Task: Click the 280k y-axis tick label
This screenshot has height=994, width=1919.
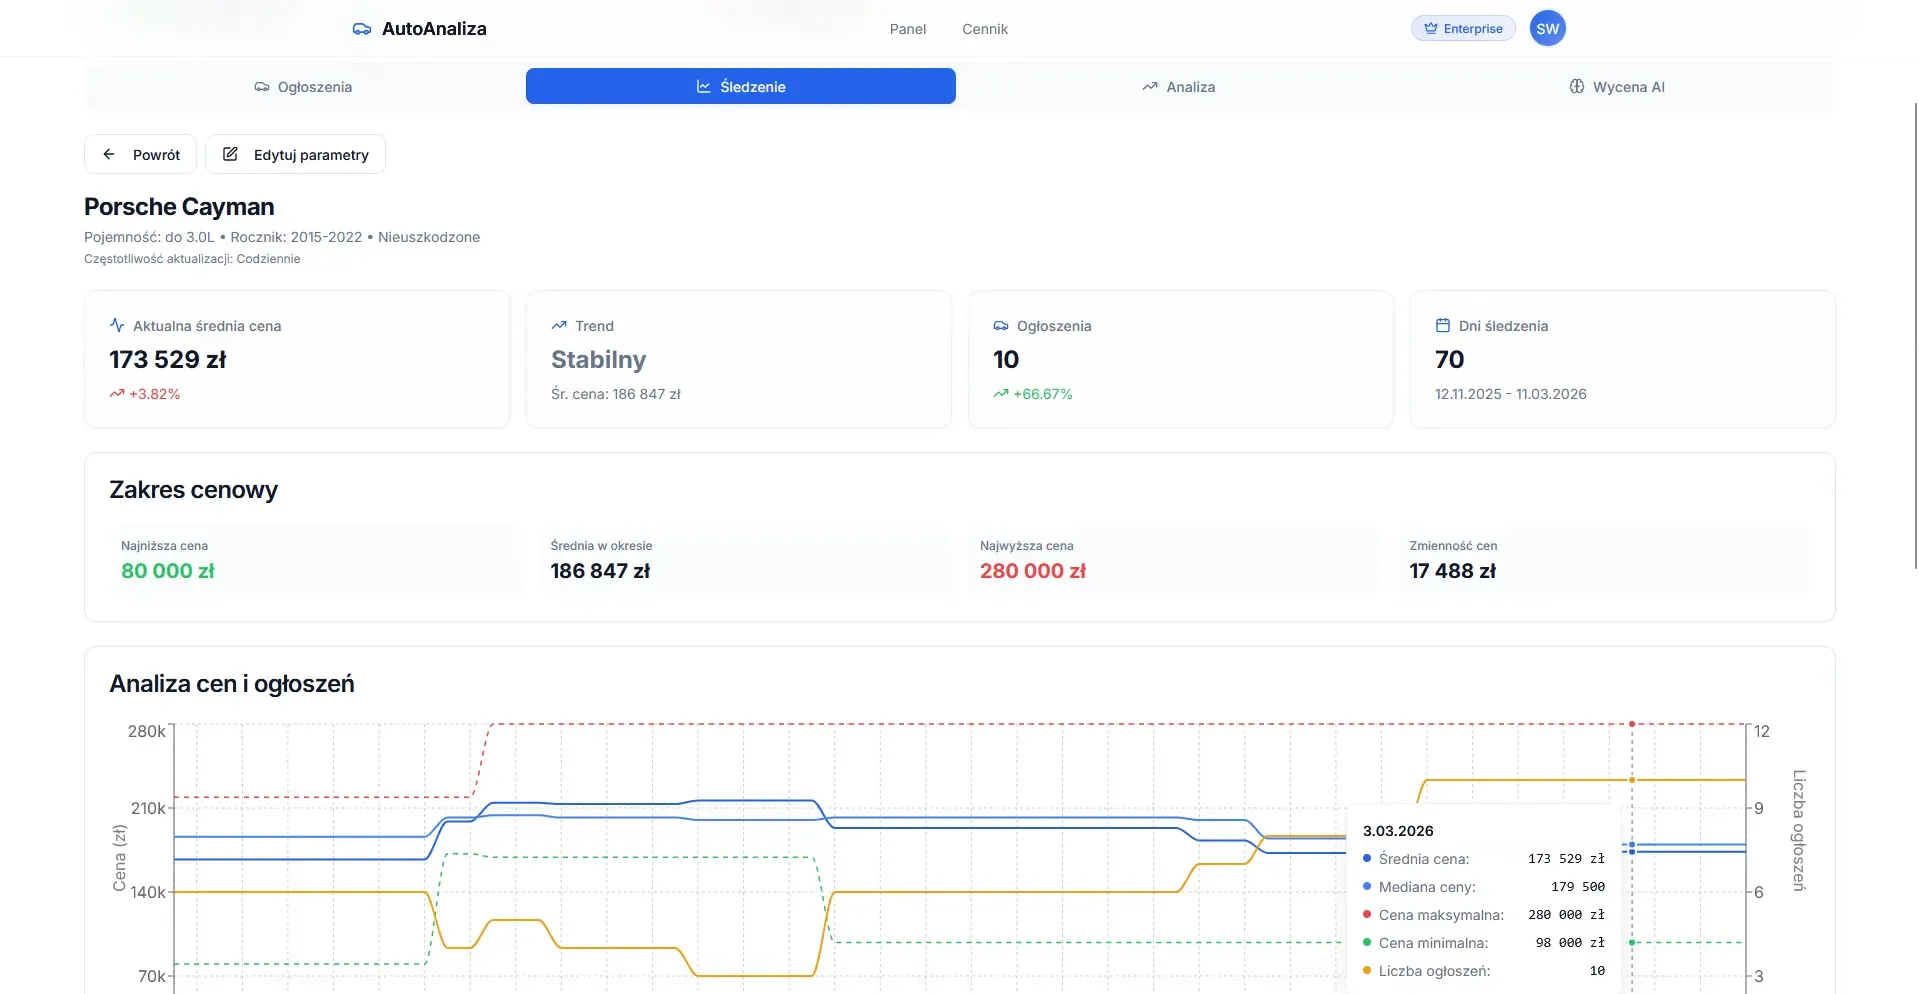Action: 147,731
